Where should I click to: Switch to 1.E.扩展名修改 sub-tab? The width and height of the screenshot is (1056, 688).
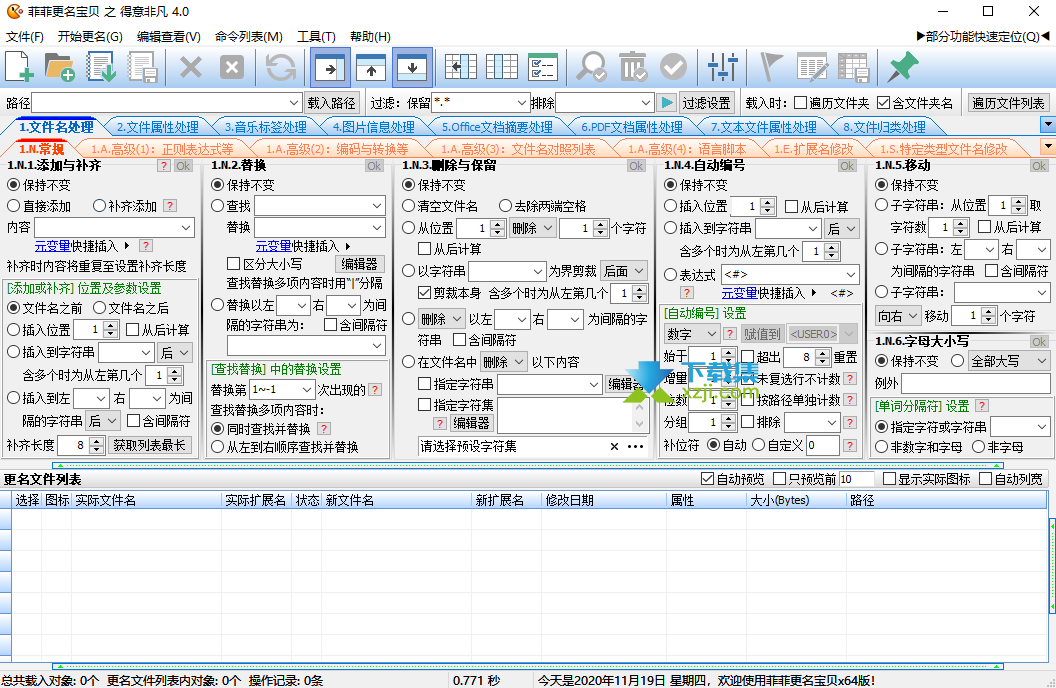pos(813,149)
